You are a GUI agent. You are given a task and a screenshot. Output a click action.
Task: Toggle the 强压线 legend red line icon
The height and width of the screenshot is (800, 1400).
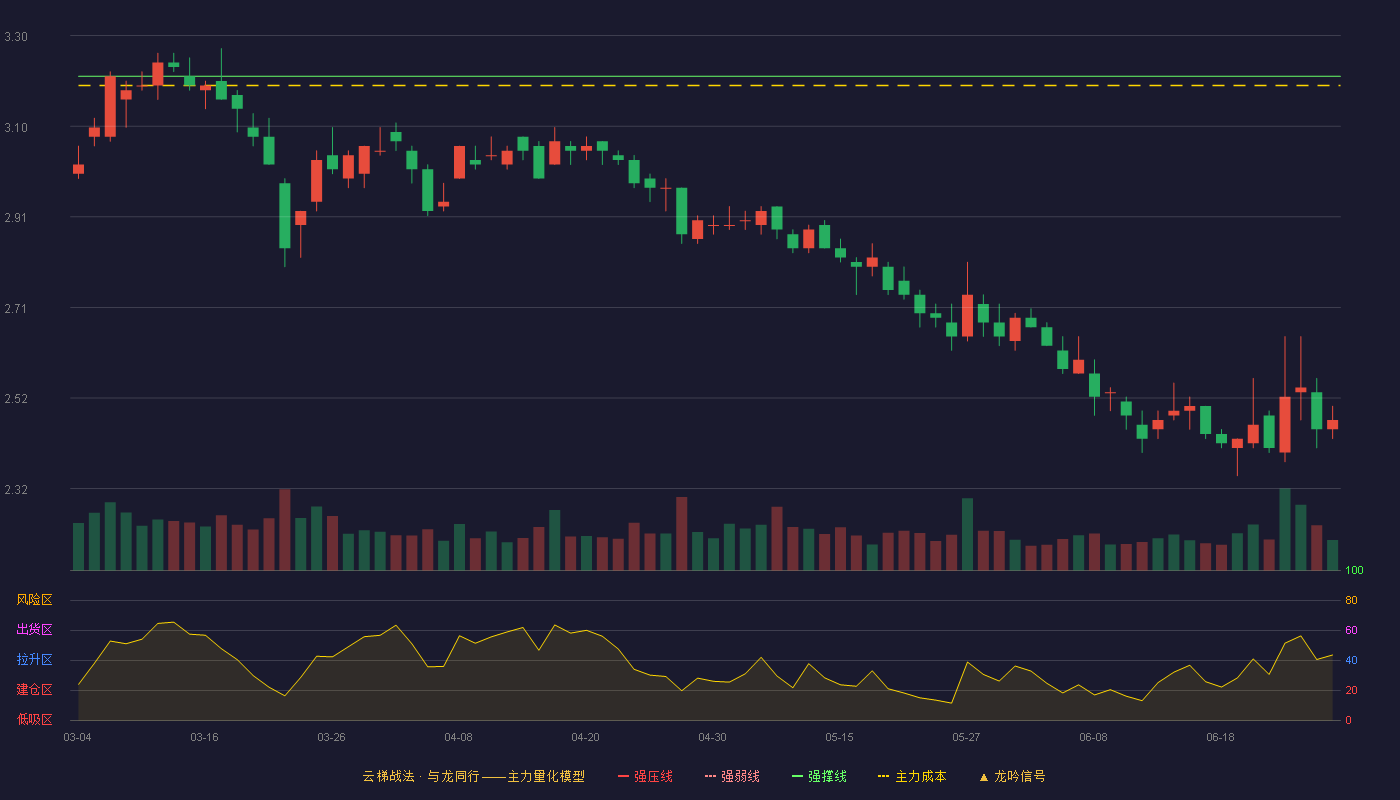(x=623, y=776)
